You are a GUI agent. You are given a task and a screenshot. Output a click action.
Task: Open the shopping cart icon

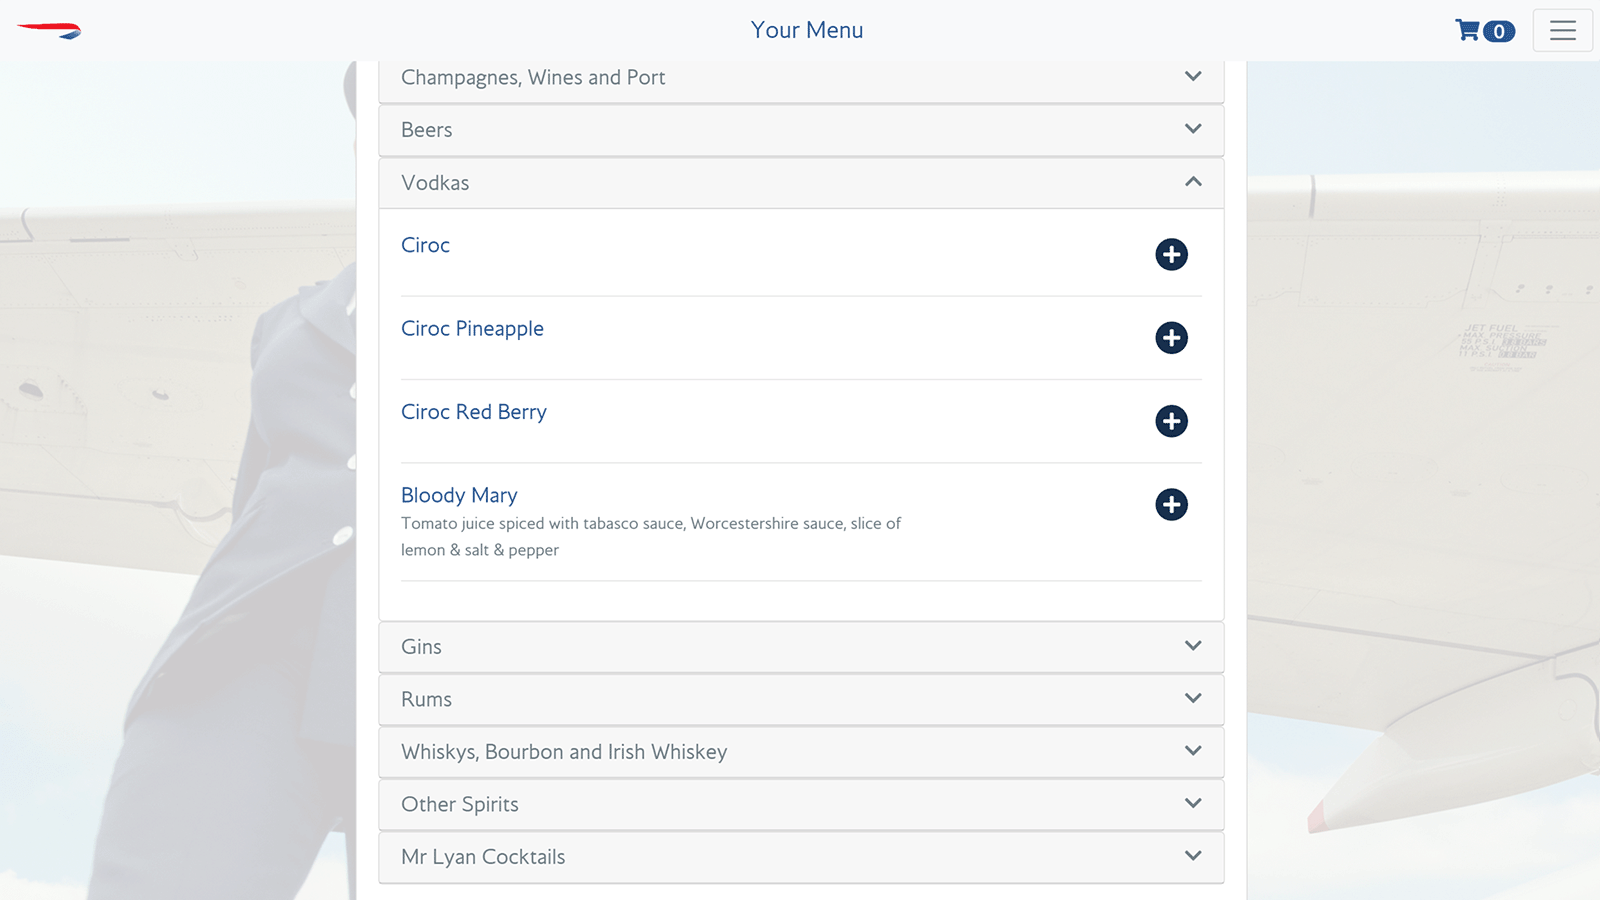pos(1467,30)
